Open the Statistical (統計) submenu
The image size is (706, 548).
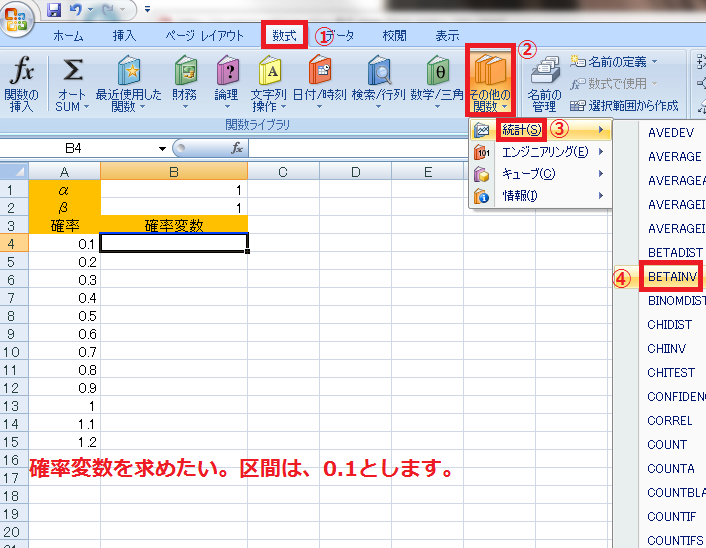pyautogui.click(x=541, y=130)
